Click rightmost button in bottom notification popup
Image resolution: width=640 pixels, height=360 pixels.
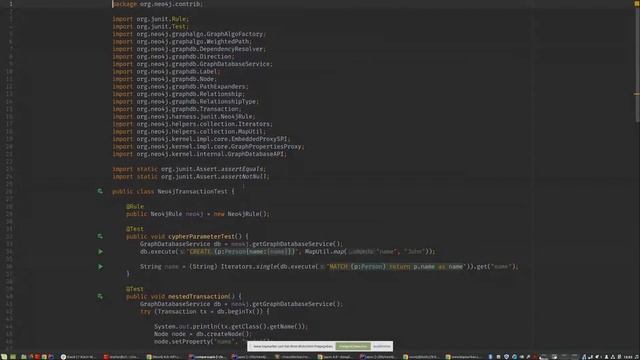pos(382,346)
